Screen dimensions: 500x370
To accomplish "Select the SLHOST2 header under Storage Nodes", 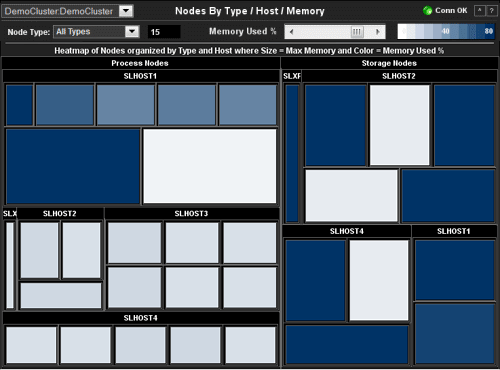I will point(399,76).
